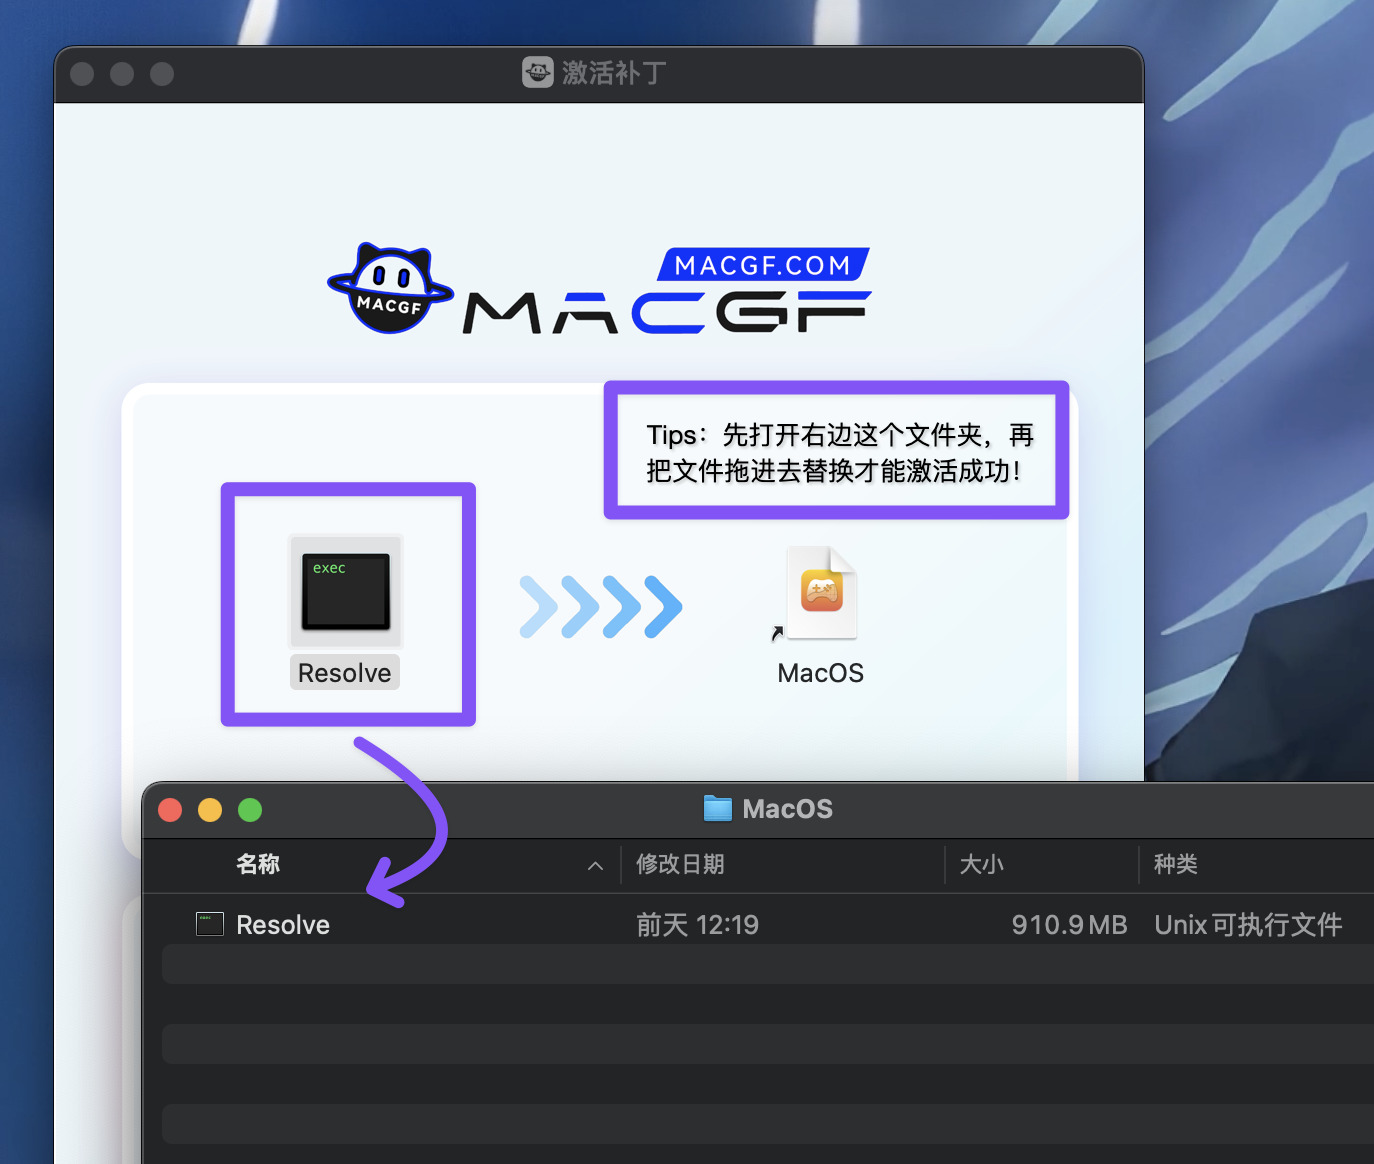Screen dimensions: 1374x1164
Task: Click 修改日期 to sort by date
Action: 681,864
